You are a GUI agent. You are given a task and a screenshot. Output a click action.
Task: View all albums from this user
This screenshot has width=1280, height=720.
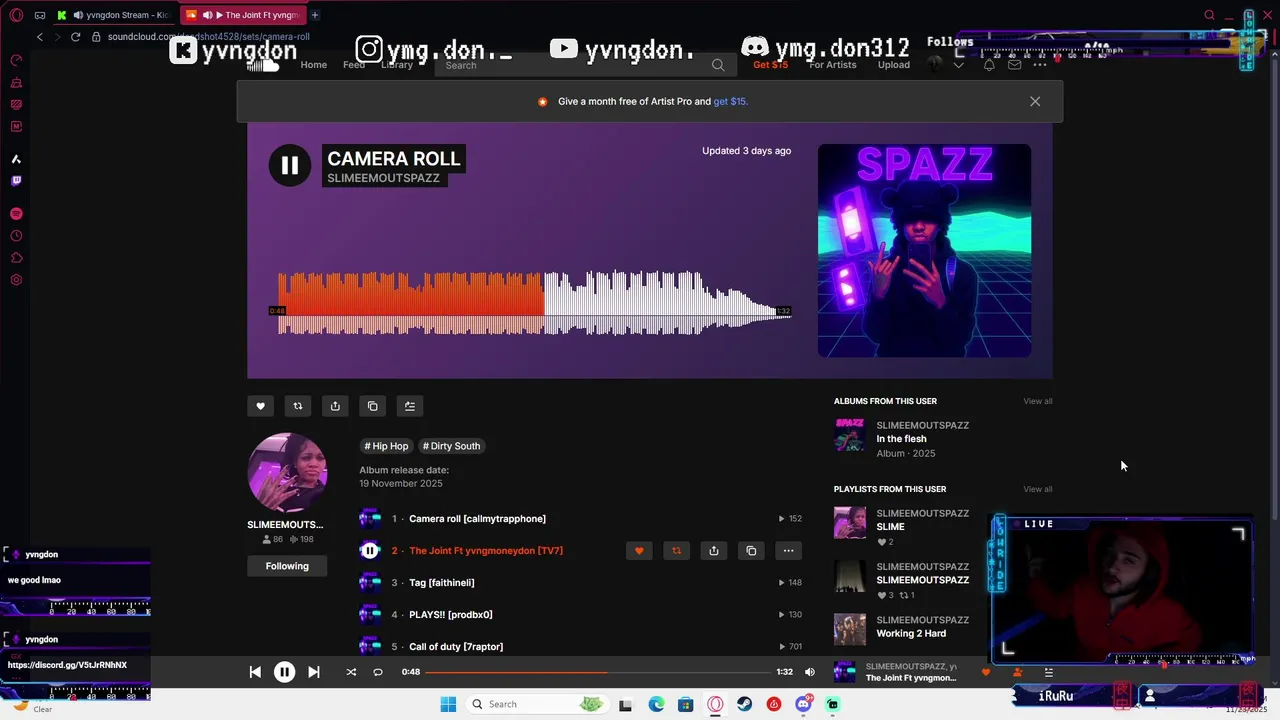pos(1037,401)
